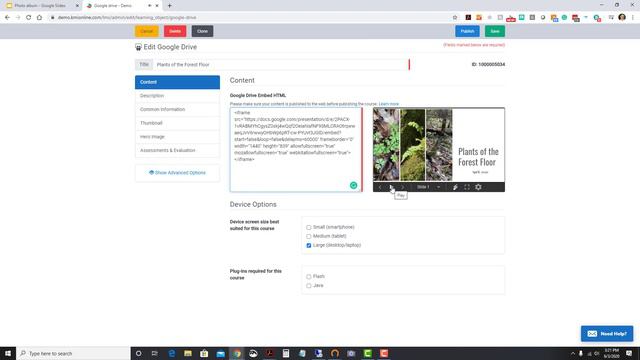Click the browser home button

39,18
